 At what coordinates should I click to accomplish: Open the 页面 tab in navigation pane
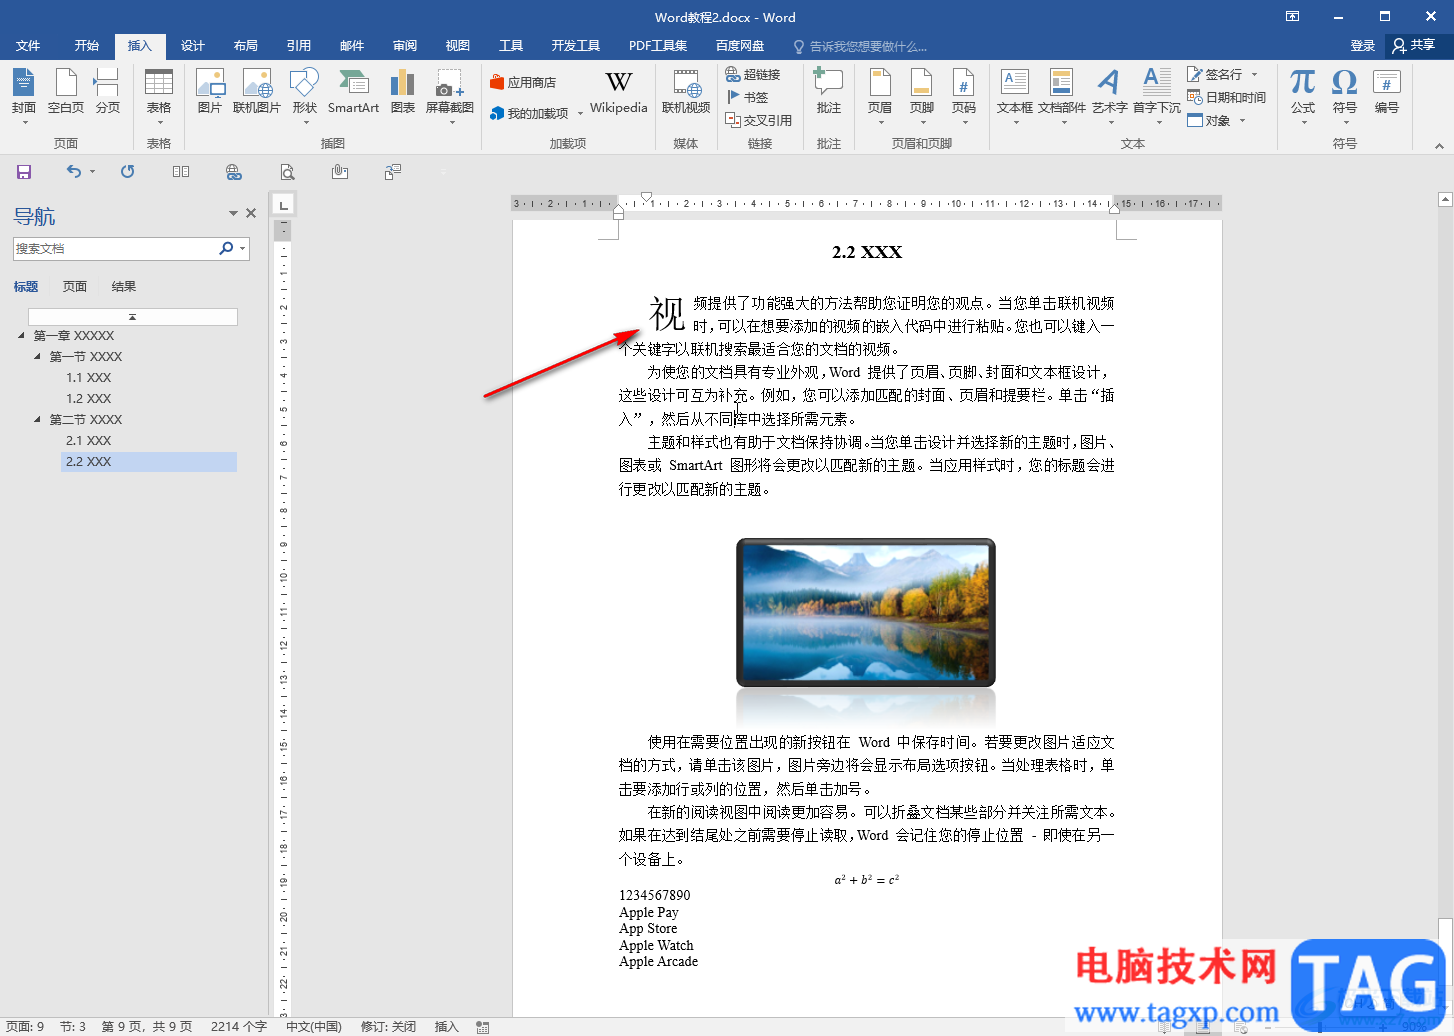(75, 287)
